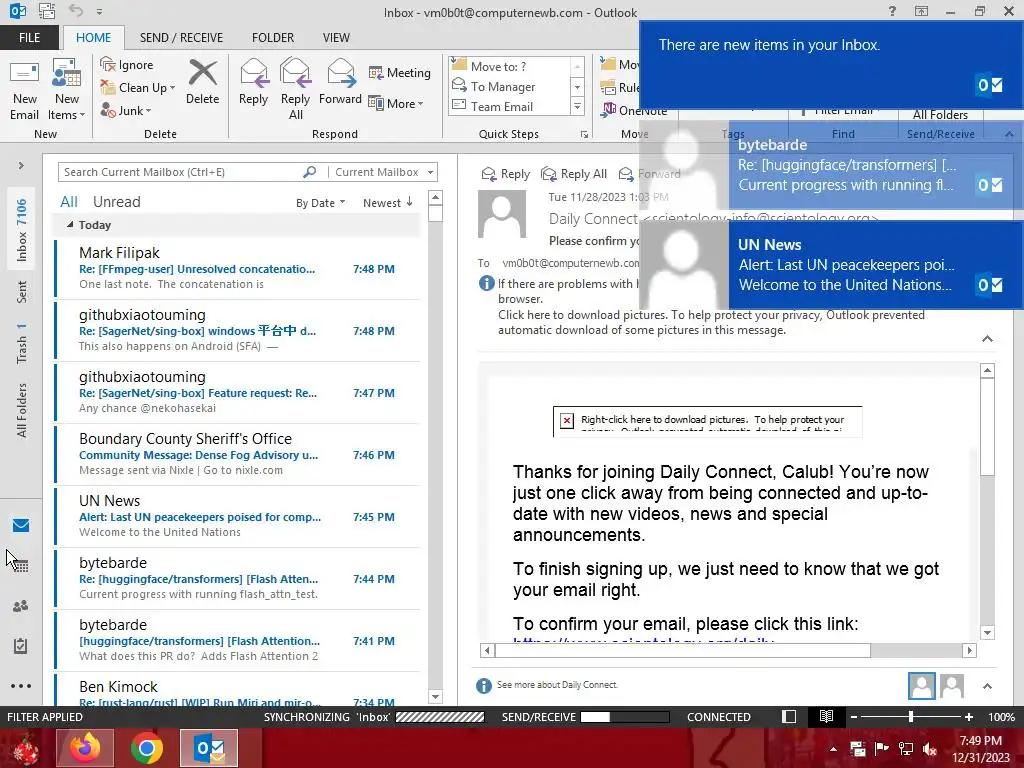Click the blocked picture placeholder
The height and width of the screenshot is (768, 1024).
coord(707,421)
